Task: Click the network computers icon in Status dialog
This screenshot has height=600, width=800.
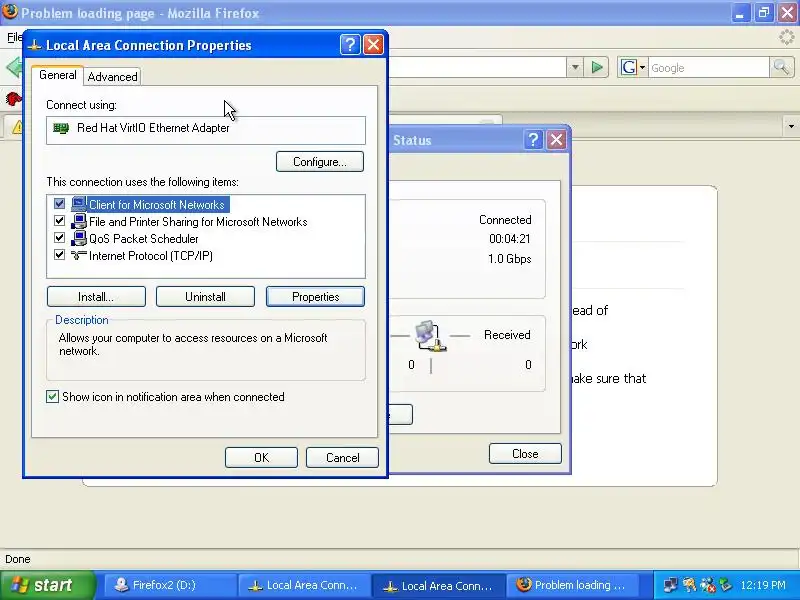Action: tap(430, 336)
